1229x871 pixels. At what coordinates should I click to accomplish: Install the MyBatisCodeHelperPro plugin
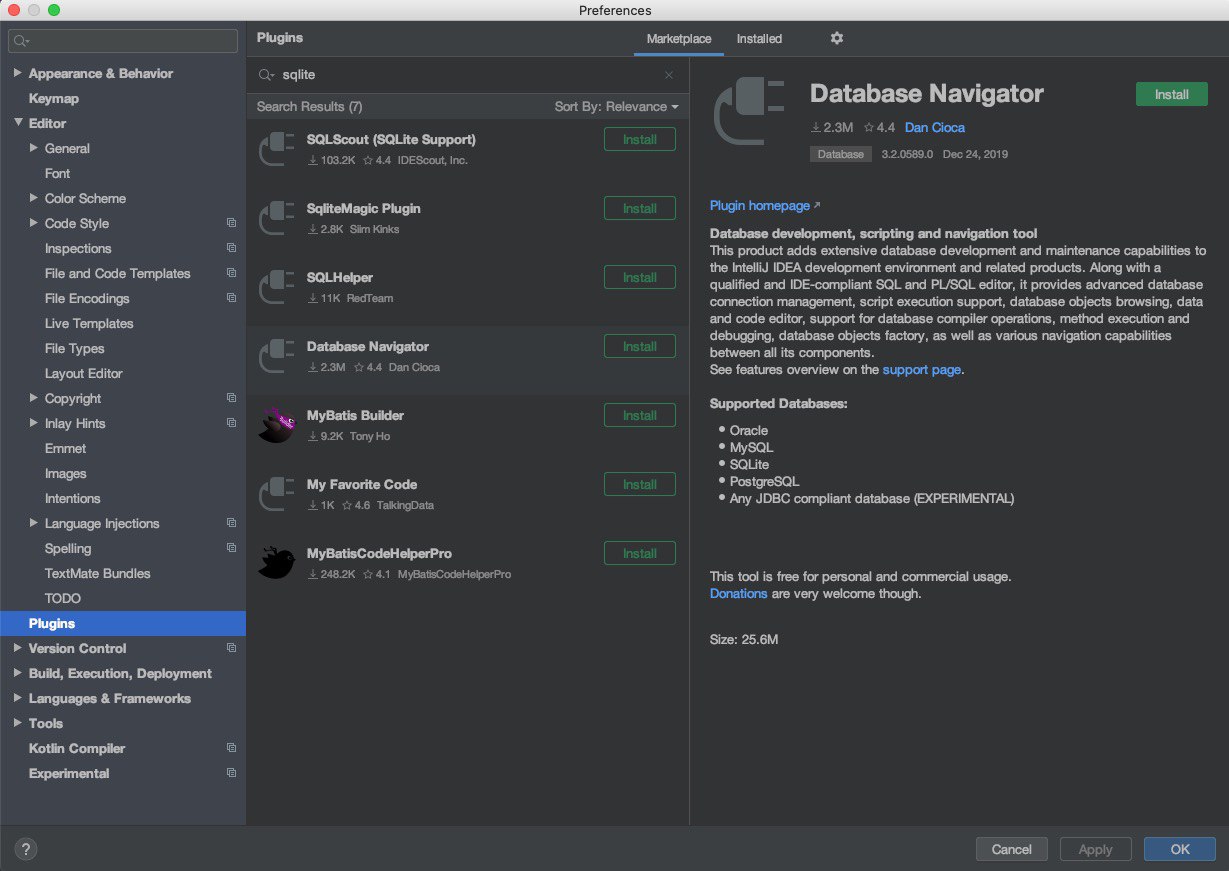point(640,554)
